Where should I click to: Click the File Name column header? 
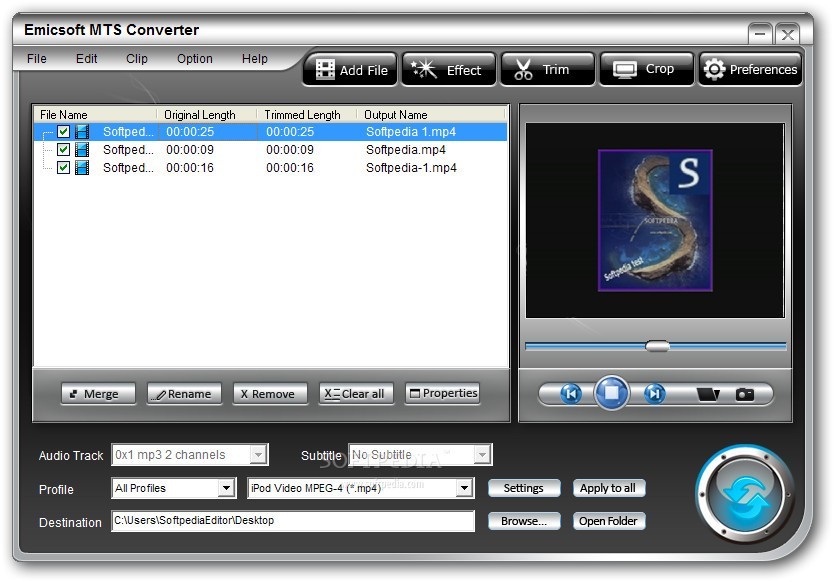95,114
